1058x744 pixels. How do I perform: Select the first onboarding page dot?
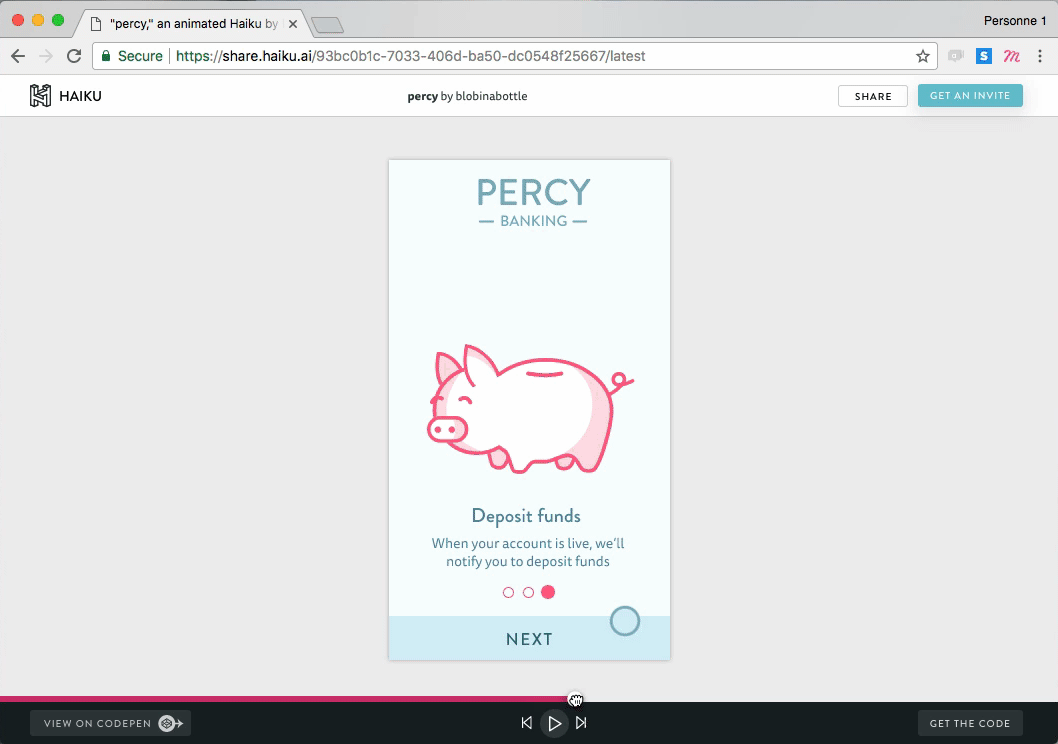coord(508,593)
